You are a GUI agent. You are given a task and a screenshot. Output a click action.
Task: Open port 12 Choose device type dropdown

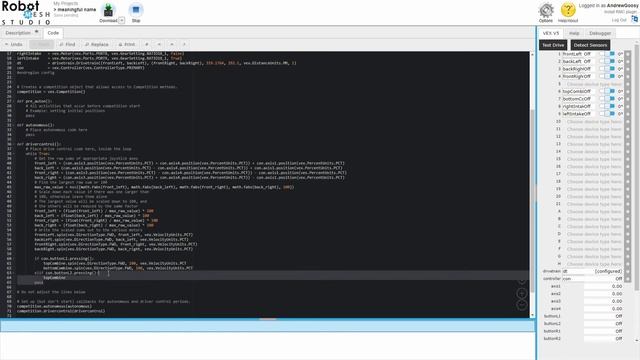point(594,136)
